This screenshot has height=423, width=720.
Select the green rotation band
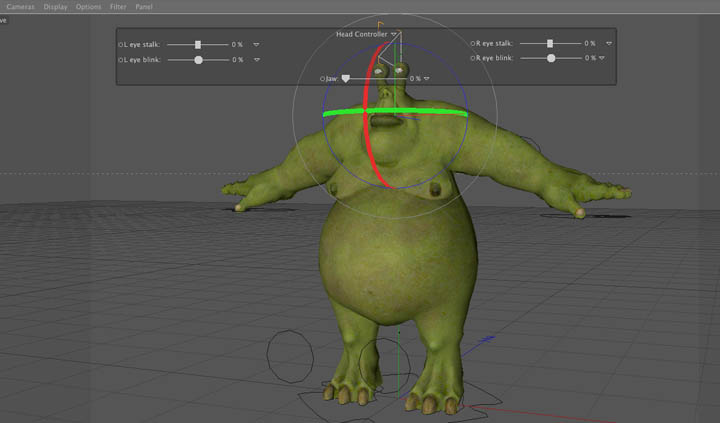pos(427,112)
